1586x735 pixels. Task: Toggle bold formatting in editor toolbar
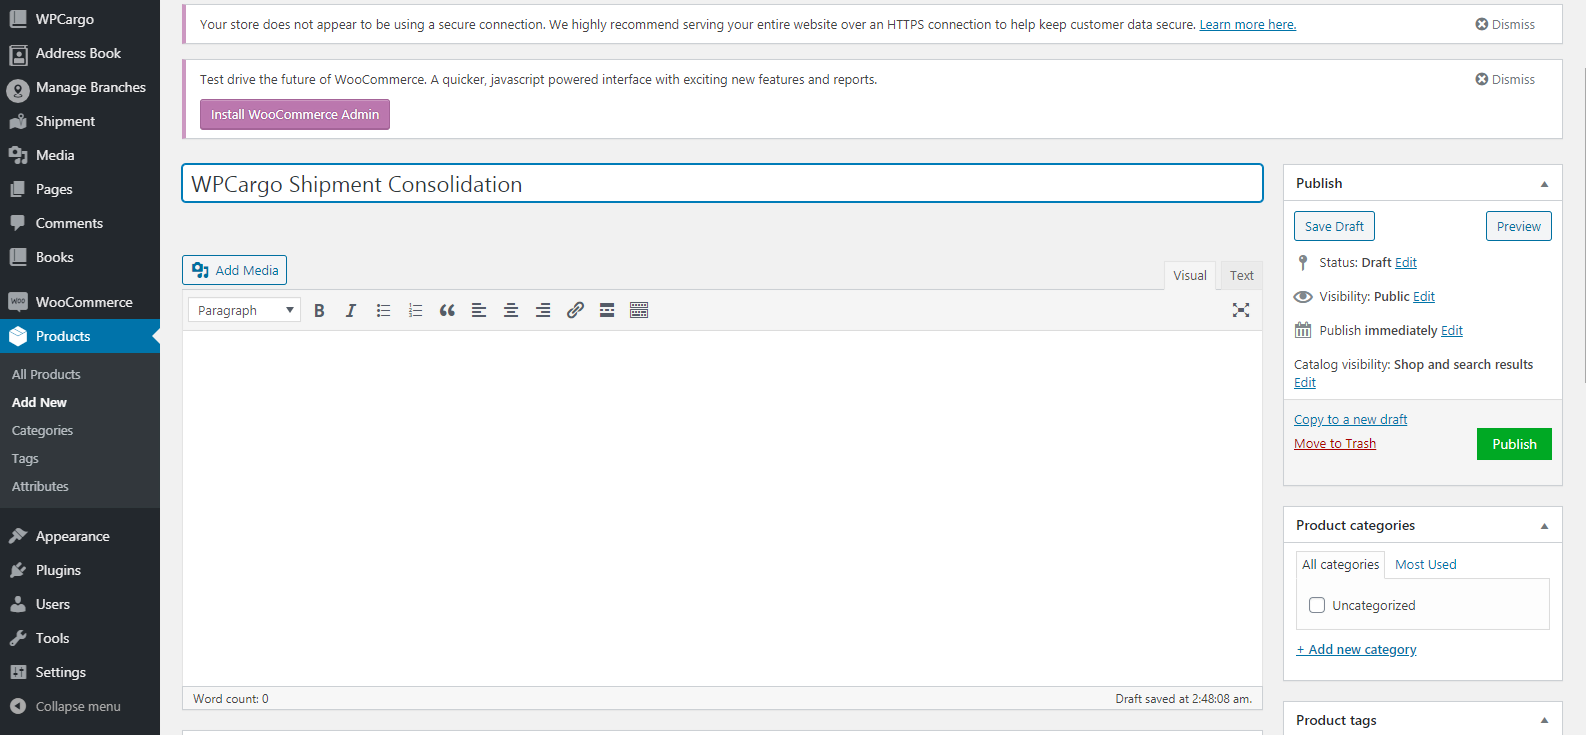pos(319,311)
